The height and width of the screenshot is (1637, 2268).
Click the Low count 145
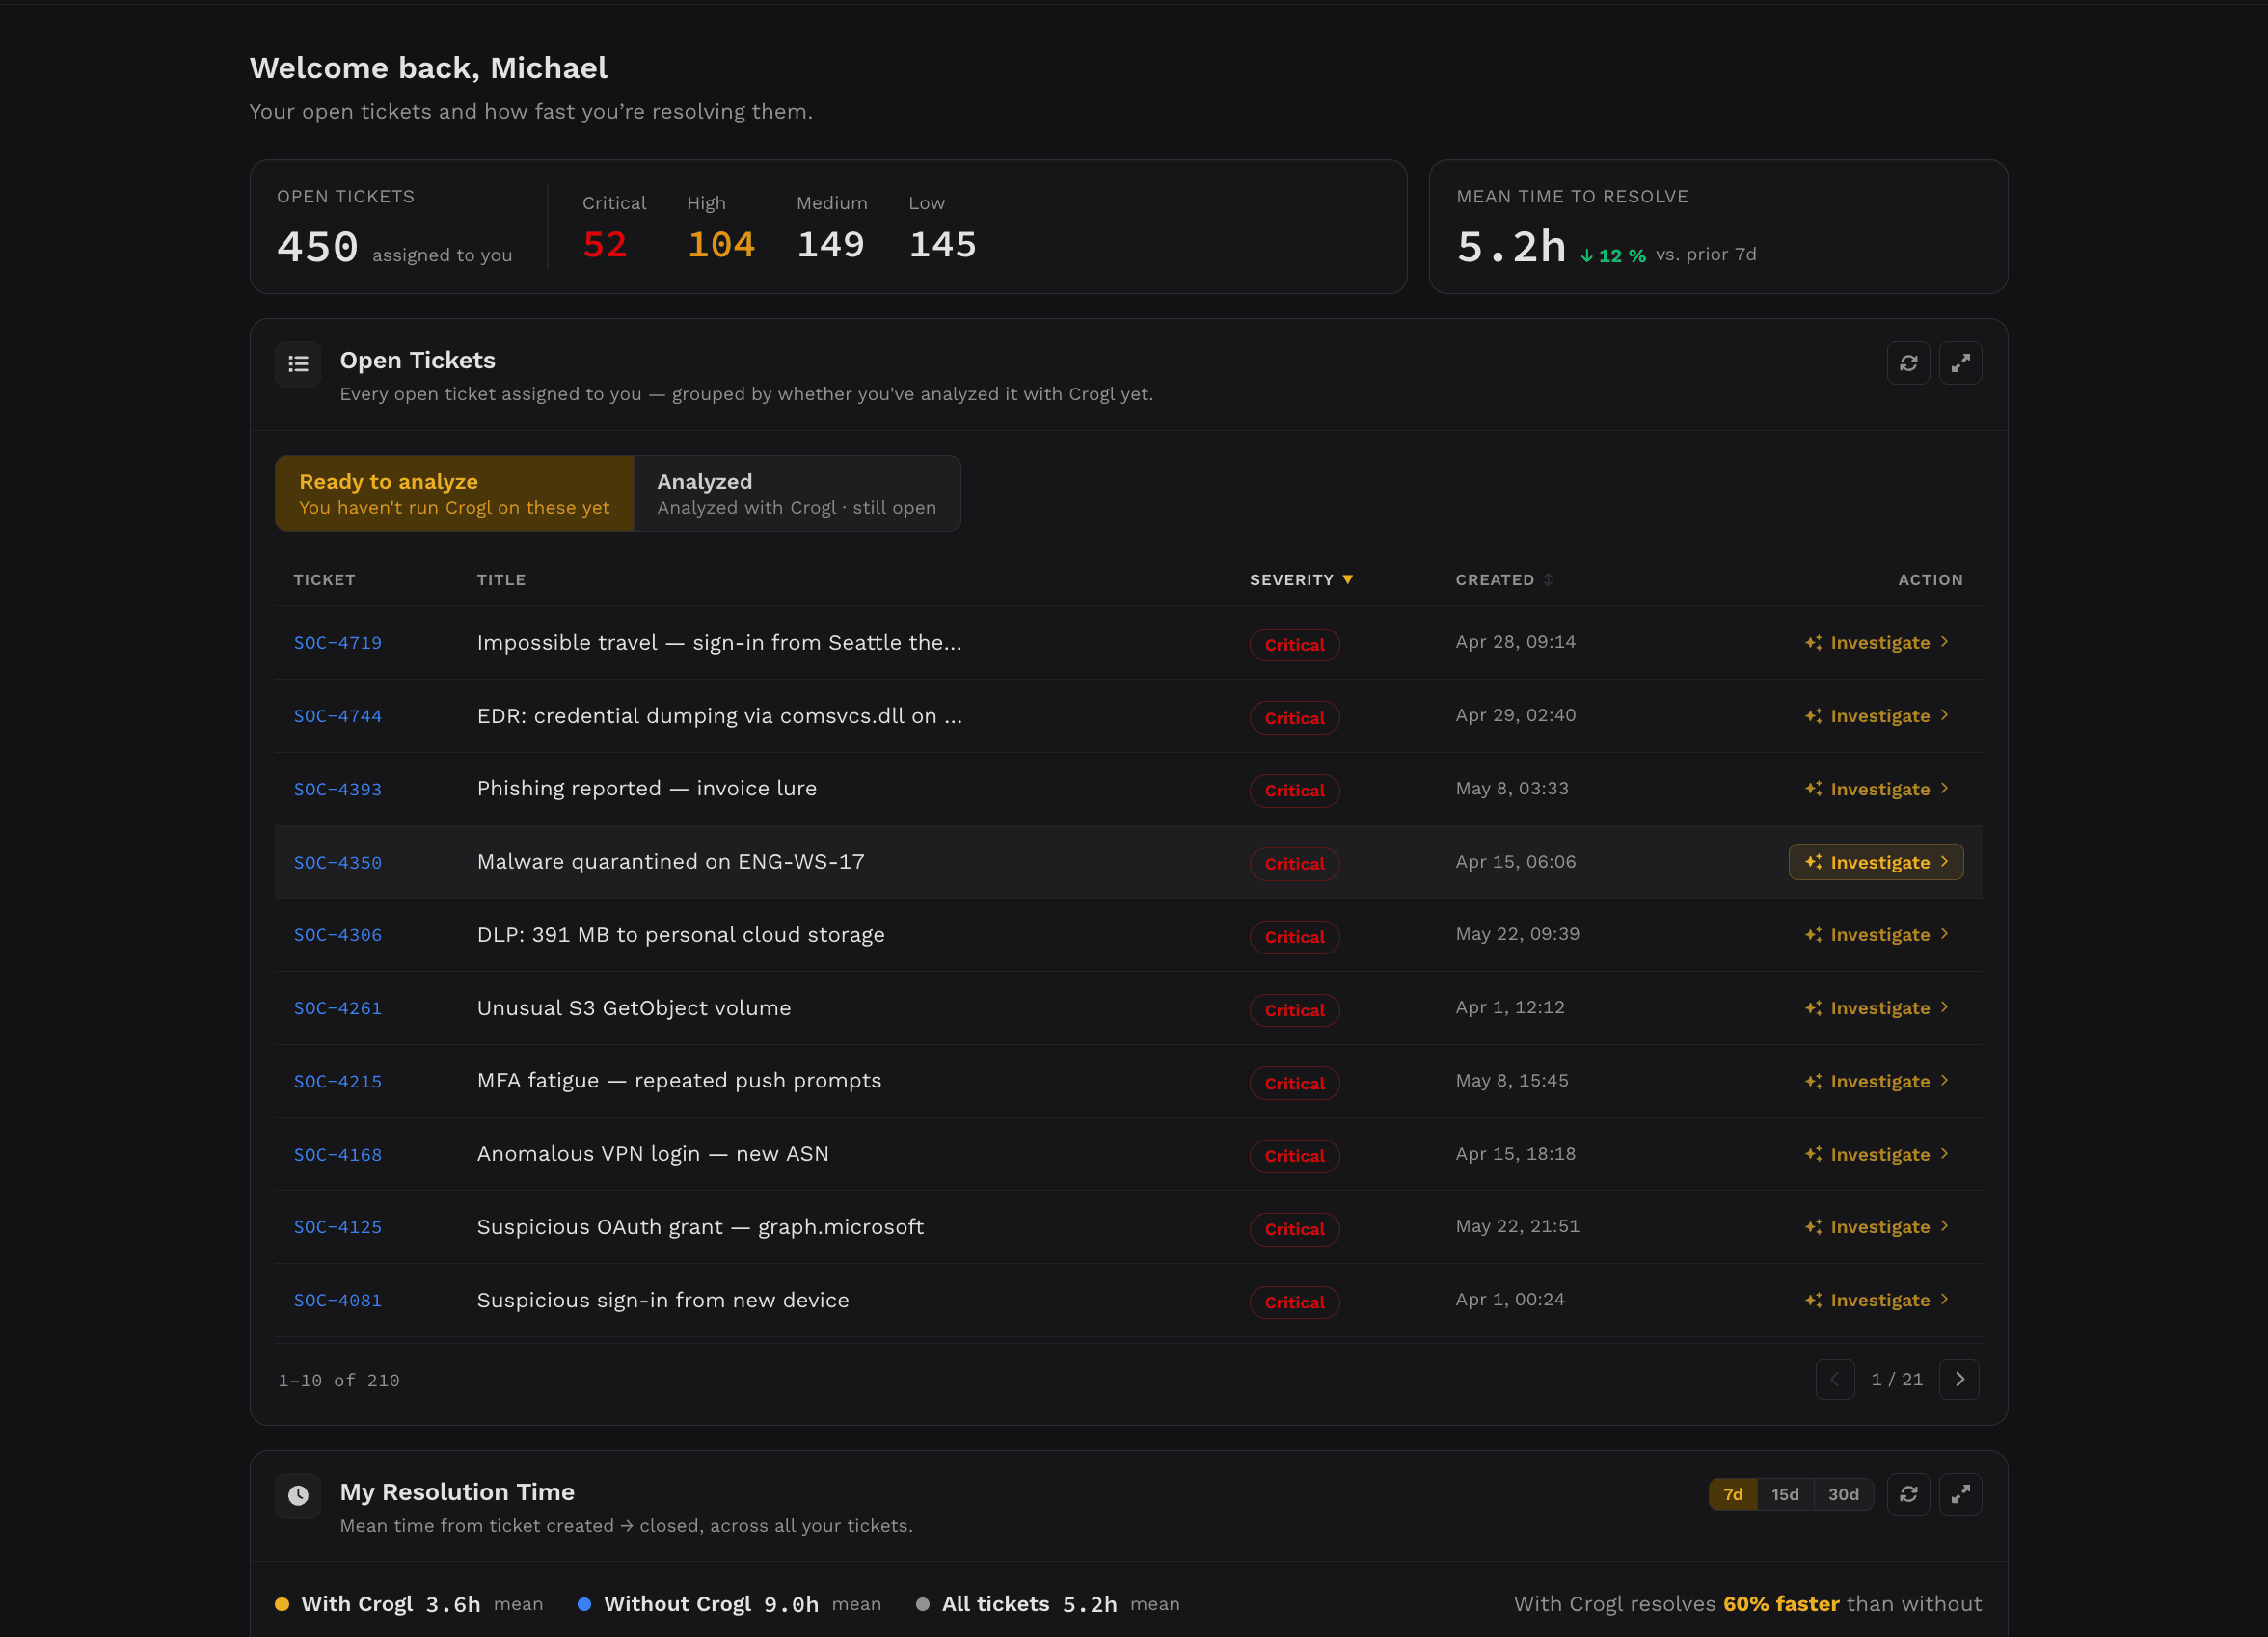coord(943,245)
